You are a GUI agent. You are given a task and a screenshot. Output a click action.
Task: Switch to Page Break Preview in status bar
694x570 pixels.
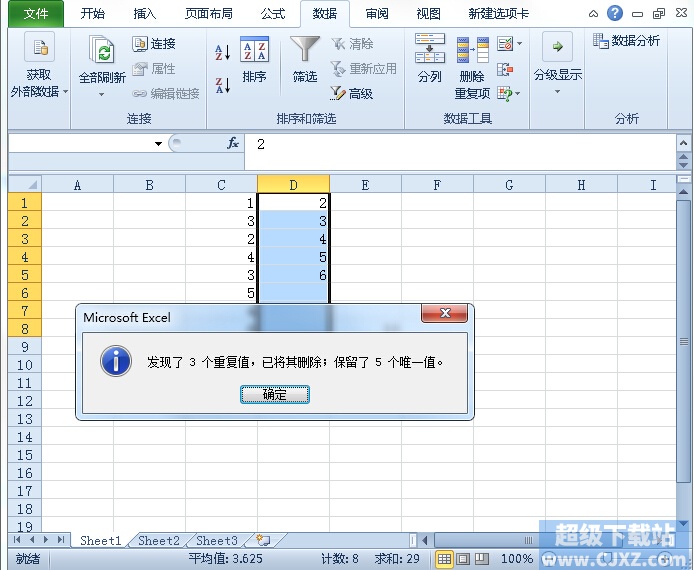point(482,559)
